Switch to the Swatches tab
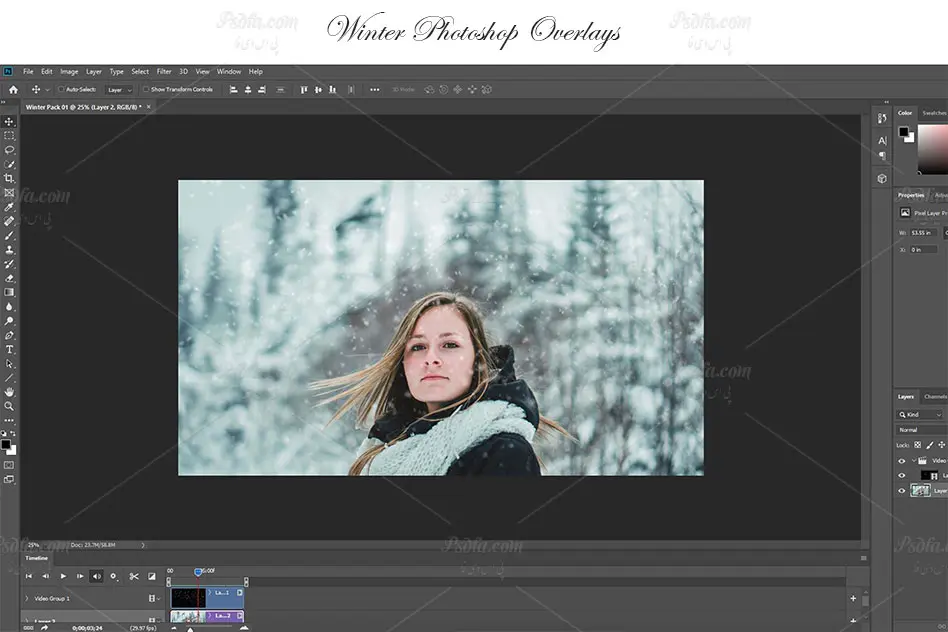This screenshot has height=632, width=948. click(934, 113)
